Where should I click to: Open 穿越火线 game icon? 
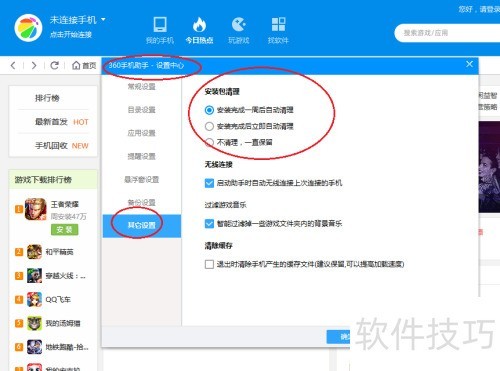[34, 276]
